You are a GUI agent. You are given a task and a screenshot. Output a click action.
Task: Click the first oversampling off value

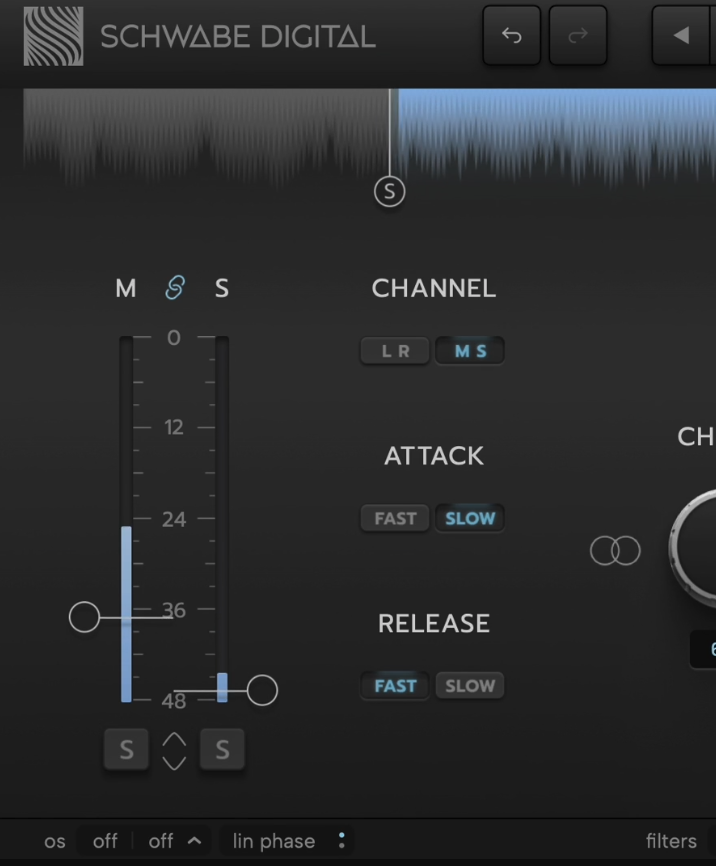[105, 841]
